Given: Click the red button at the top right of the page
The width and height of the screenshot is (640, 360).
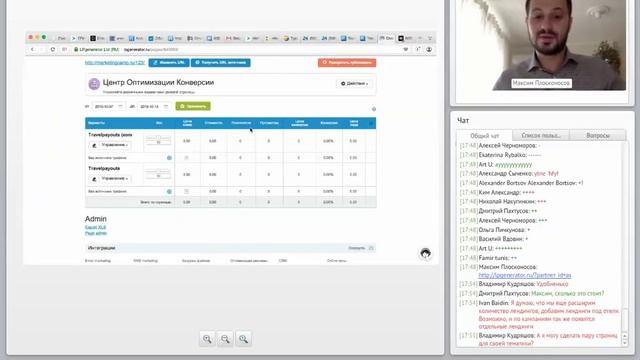Looking at the screenshot, I should [347, 62].
